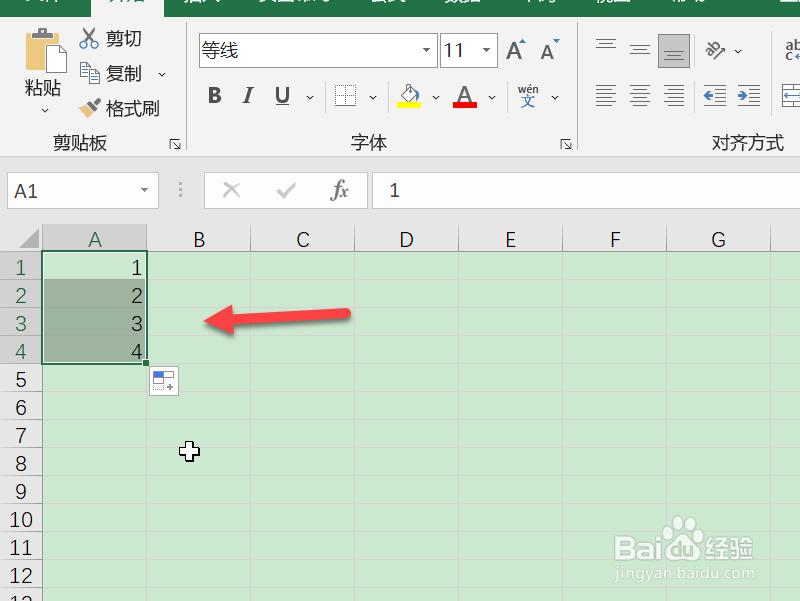Toggle italic formatting
Screen dimensions: 800x601
point(248,96)
